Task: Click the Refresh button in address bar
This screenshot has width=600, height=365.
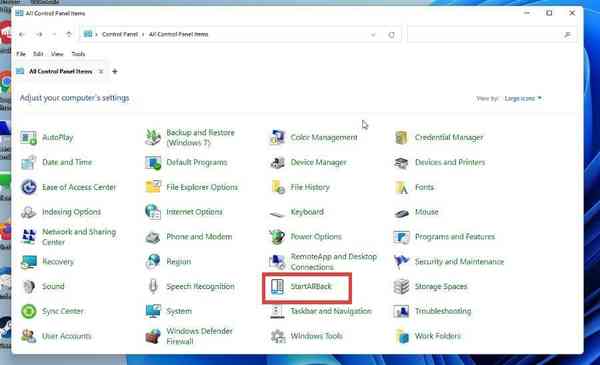Action: (x=391, y=35)
